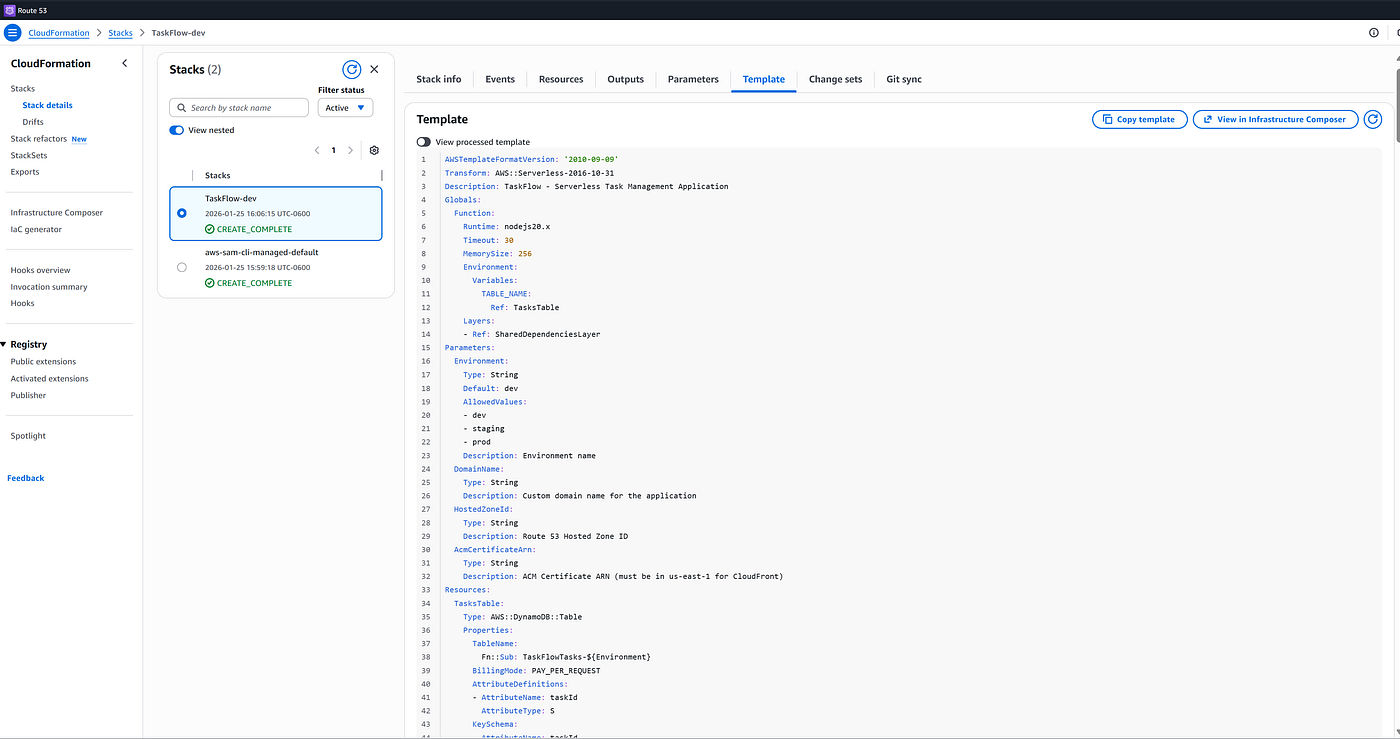This screenshot has height=739, width=1400.
Task: Click View in Infrastructure Composer button
Action: point(1276,119)
